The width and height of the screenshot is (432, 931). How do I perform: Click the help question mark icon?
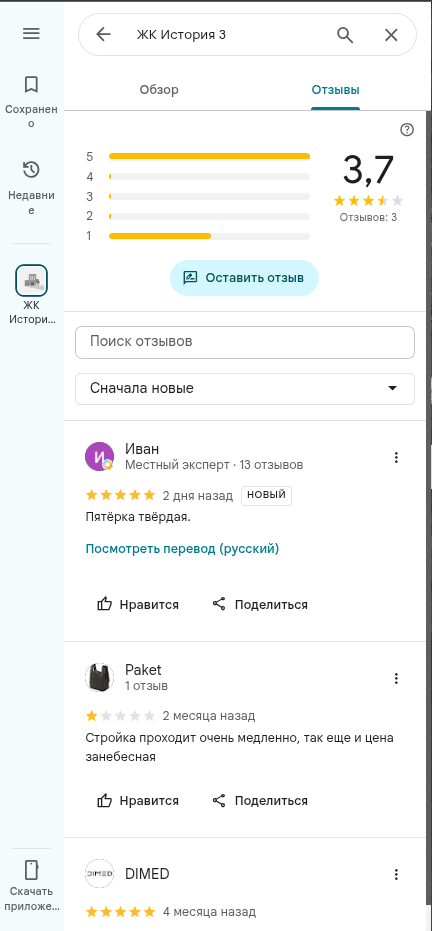point(407,130)
